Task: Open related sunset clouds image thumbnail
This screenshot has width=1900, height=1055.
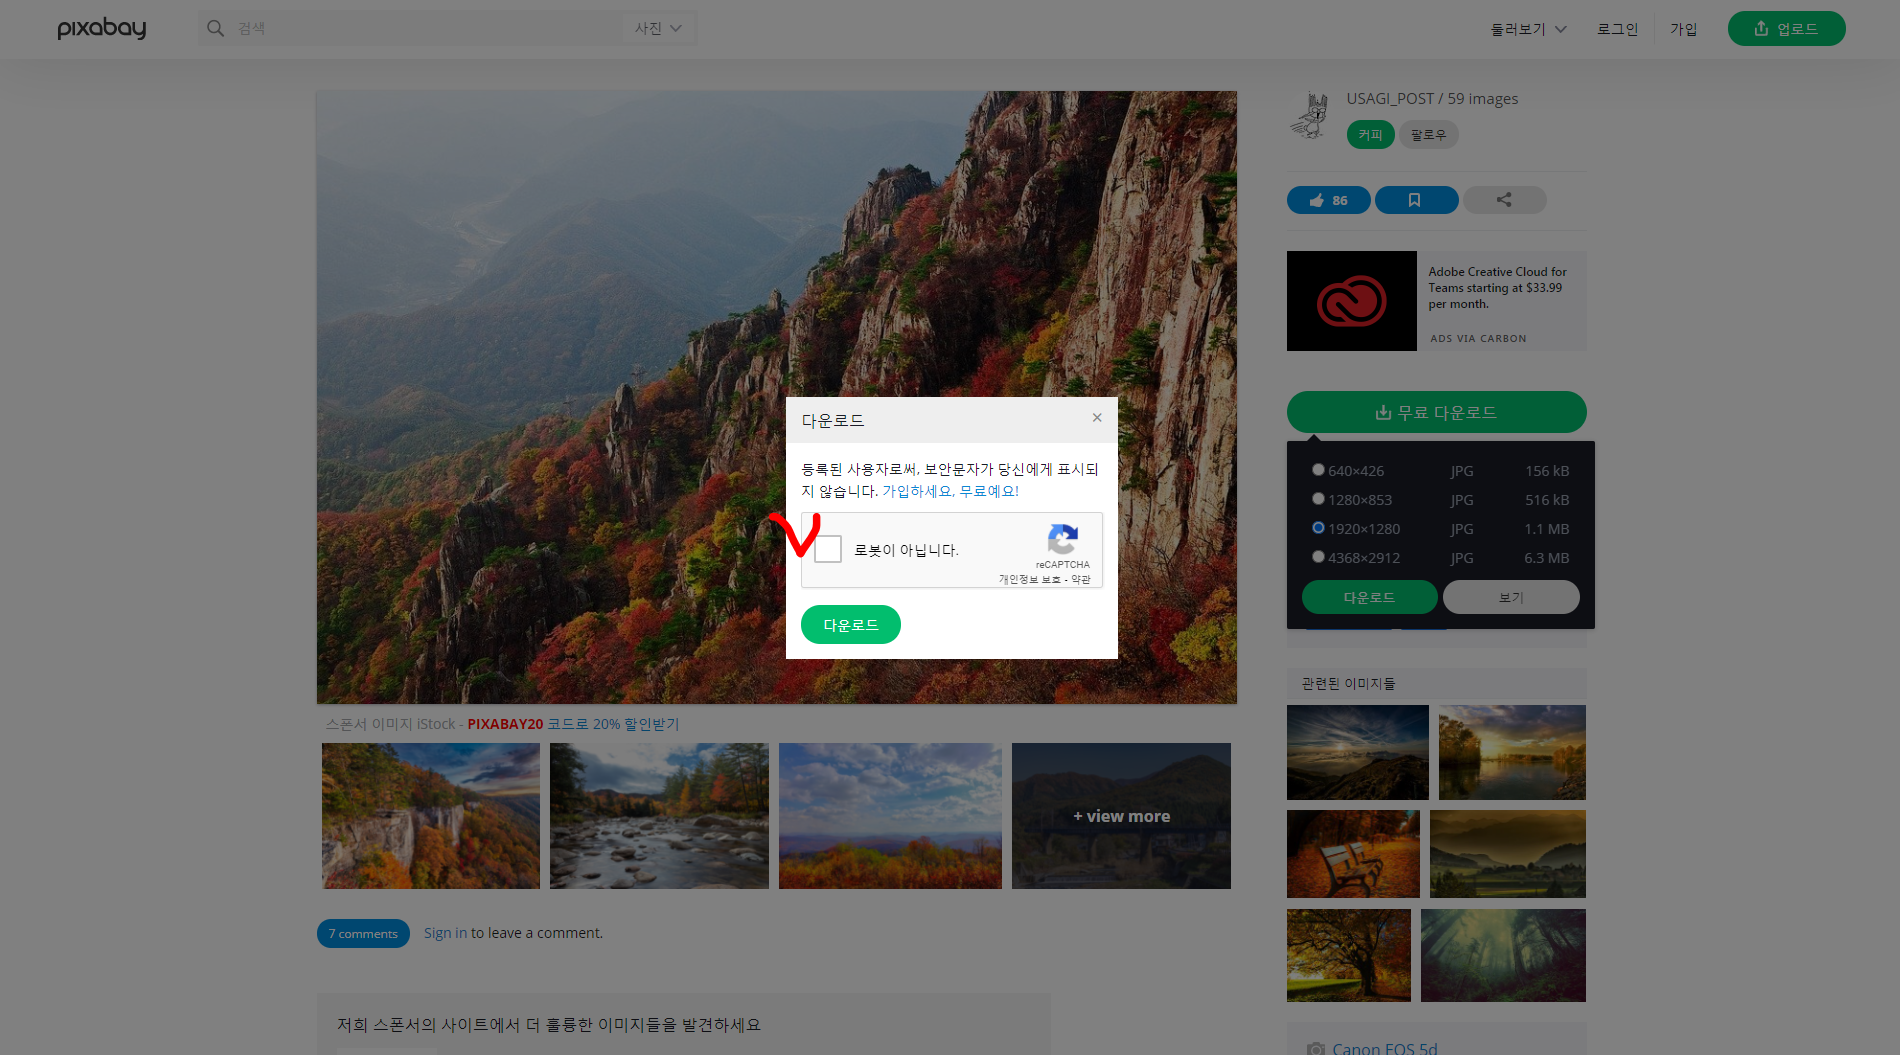Action: pyautogui.click(x=1357, y=752)
